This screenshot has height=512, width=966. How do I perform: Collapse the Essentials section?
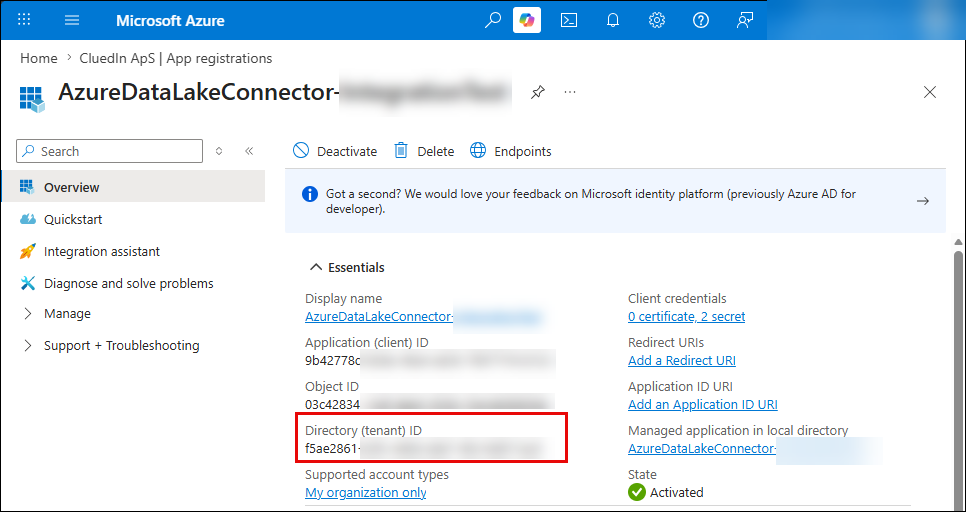click(347, 267)
